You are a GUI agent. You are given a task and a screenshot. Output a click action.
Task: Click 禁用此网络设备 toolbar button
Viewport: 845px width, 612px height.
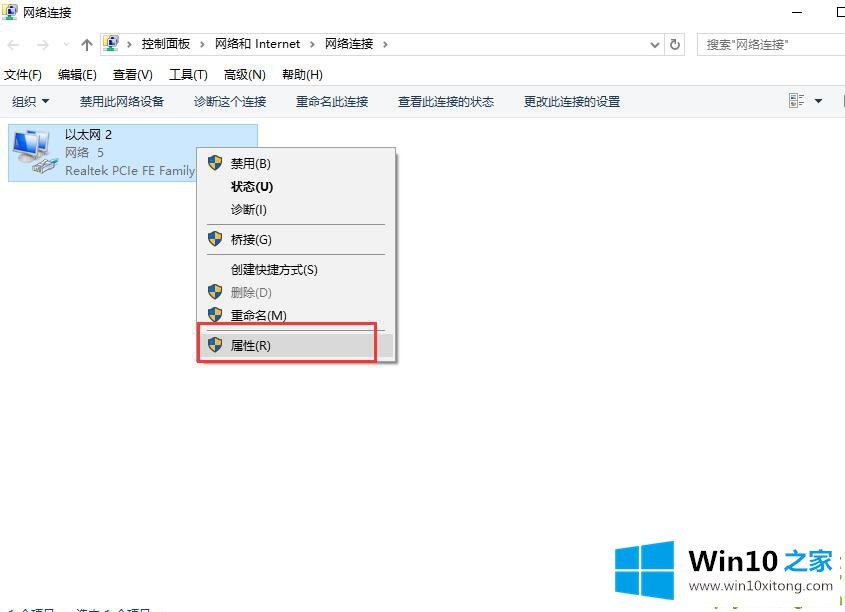pyautogui.click(x=122, y=101)
